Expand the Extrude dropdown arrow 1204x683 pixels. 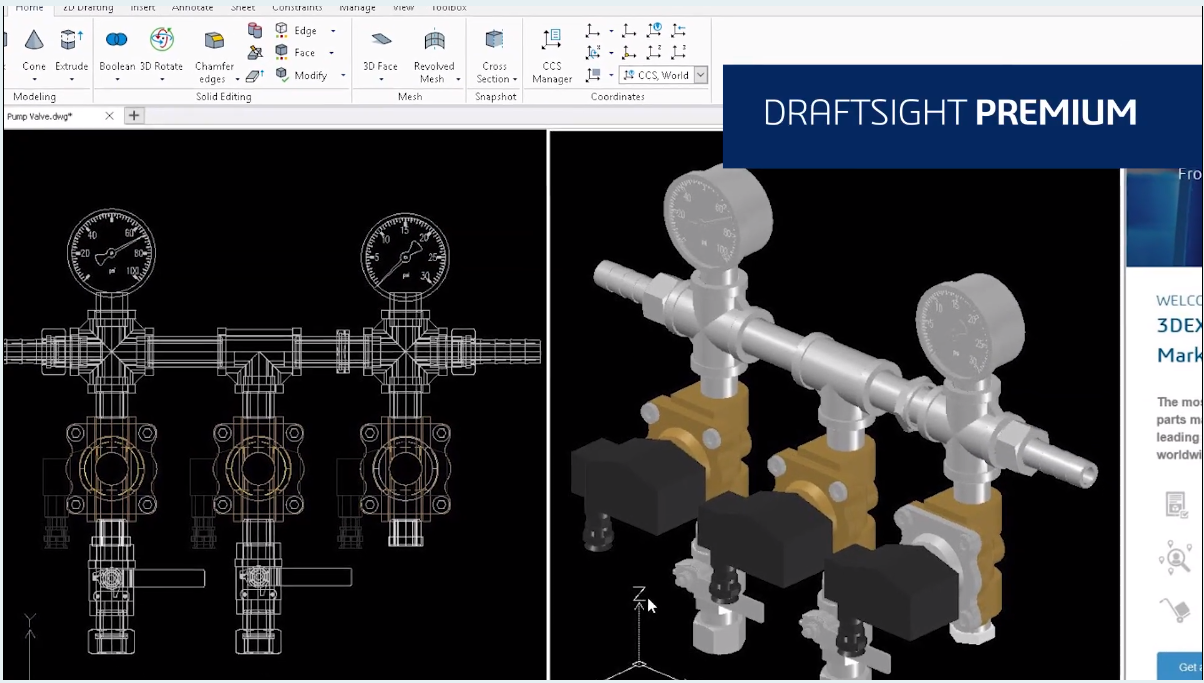71,79
